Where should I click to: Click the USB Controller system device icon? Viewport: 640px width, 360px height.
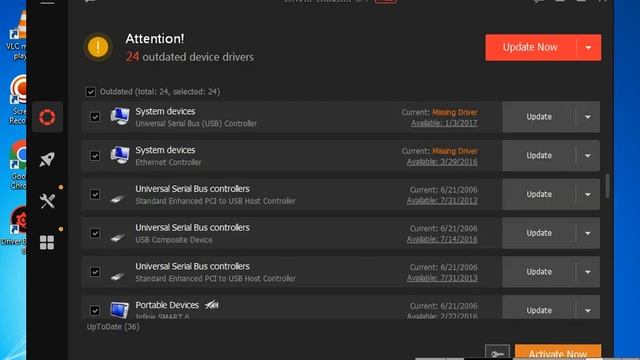point(120,116)
